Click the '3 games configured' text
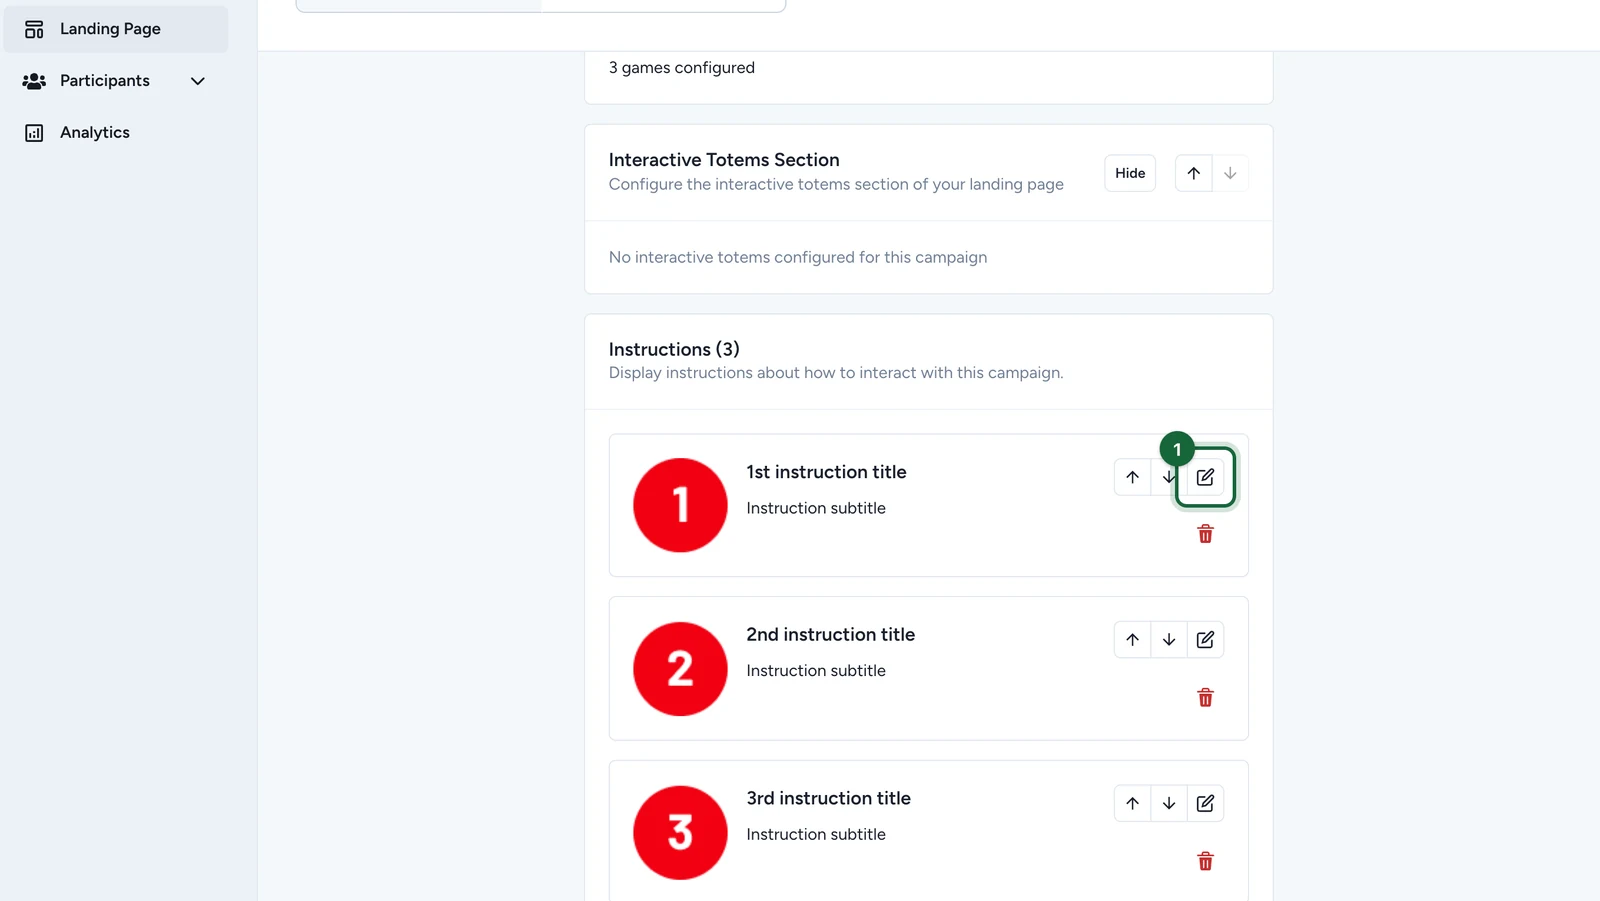 point(682,68)
